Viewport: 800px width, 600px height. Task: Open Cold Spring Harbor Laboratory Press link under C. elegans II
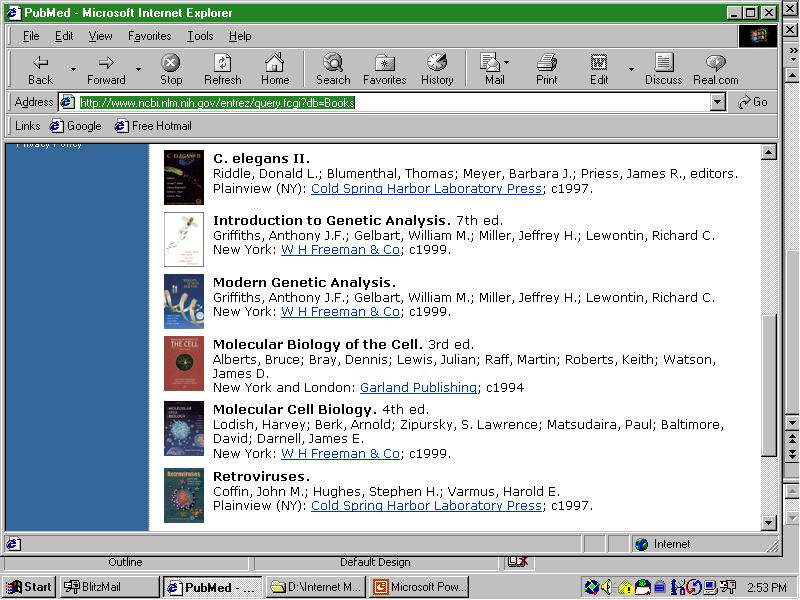426,189
